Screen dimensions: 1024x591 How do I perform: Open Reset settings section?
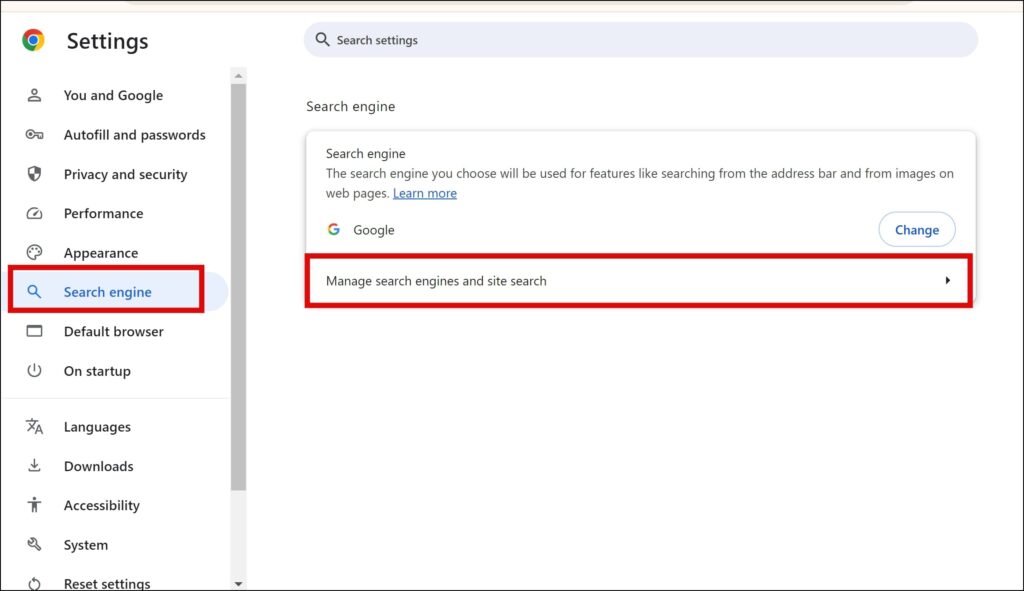(106, 583)
